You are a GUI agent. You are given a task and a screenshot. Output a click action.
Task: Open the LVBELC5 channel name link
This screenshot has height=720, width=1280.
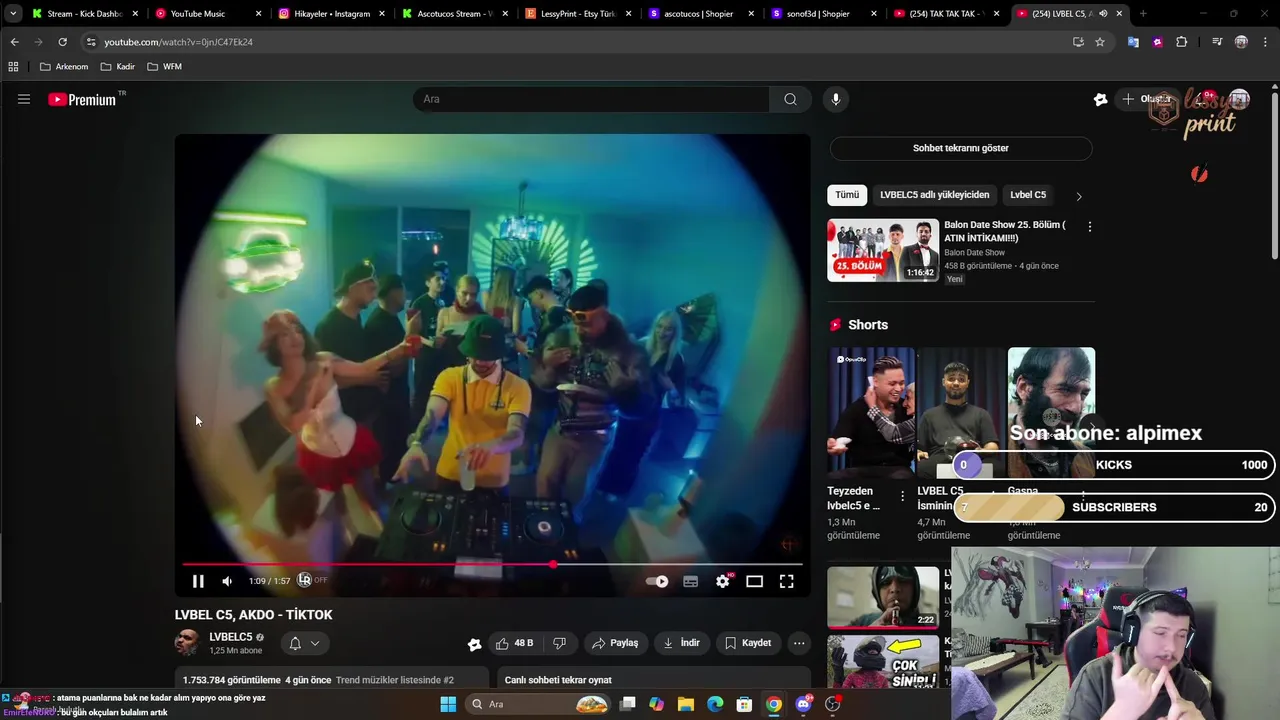[230, 637]
